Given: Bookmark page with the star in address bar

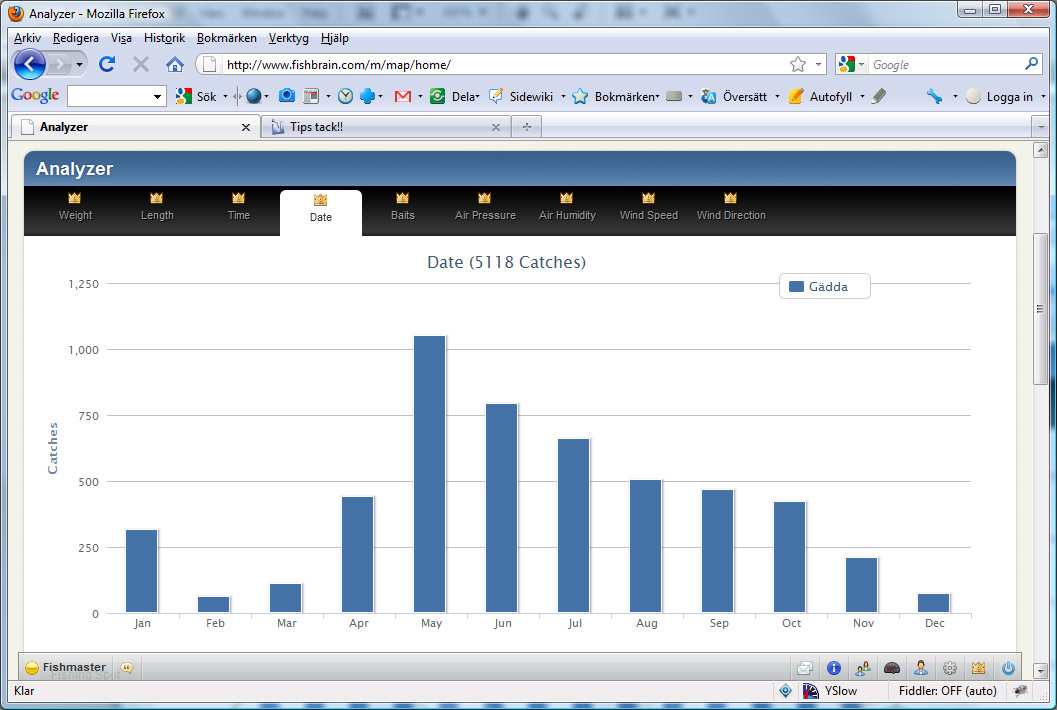Looking at the screenshot, I should [x=797, y=65].
